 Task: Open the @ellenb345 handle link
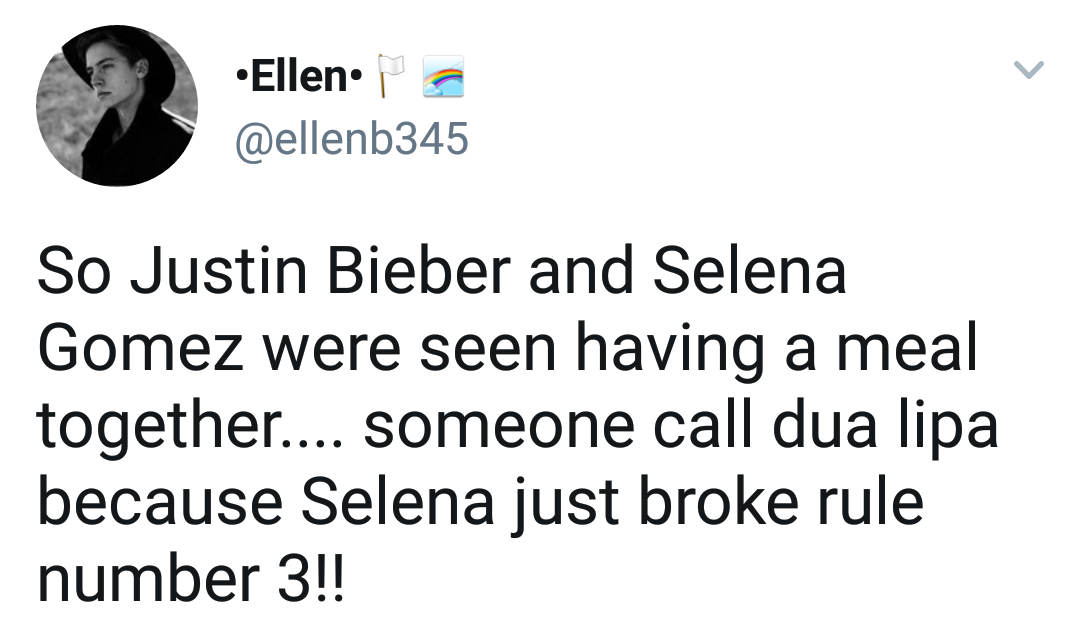351,139
